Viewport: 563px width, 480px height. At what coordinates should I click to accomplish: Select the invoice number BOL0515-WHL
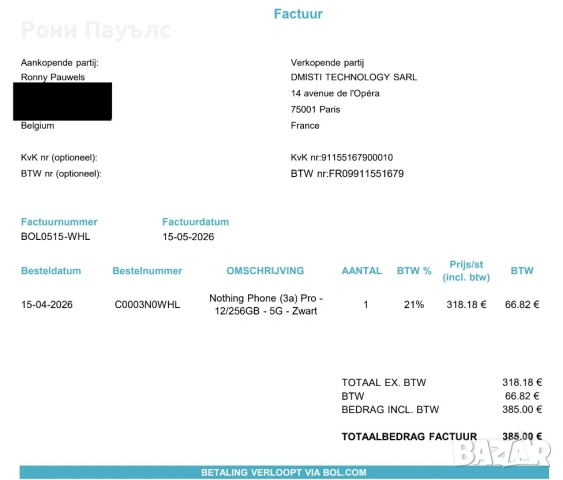pos(56,237)
